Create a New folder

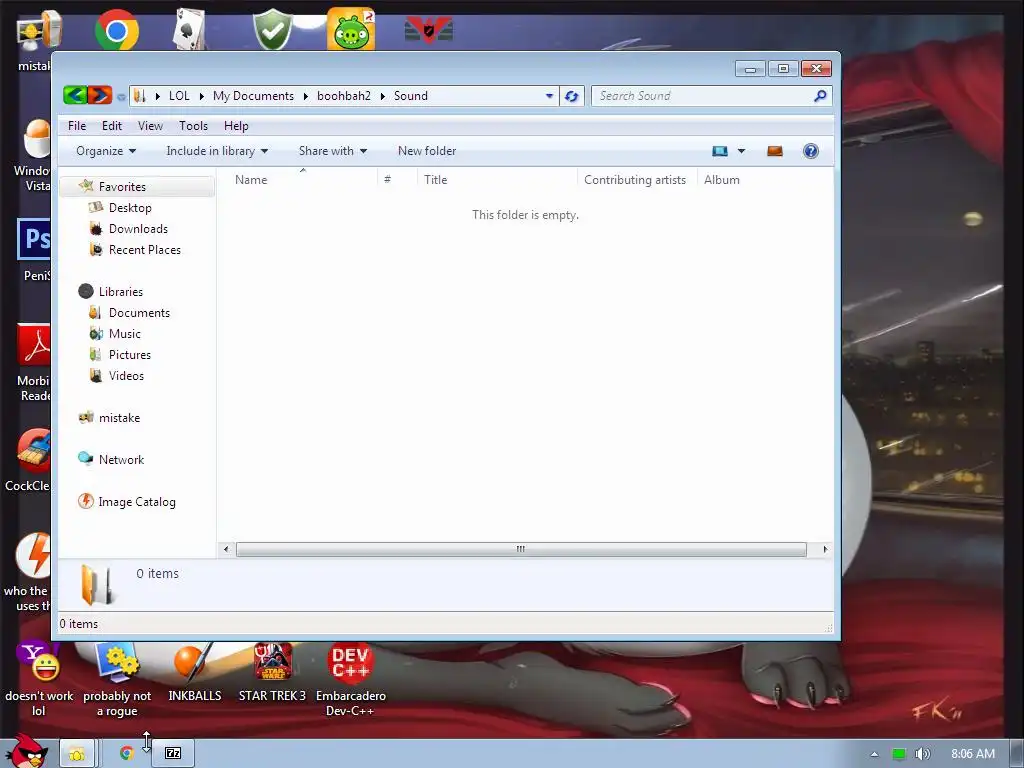(x=427, y=151)
